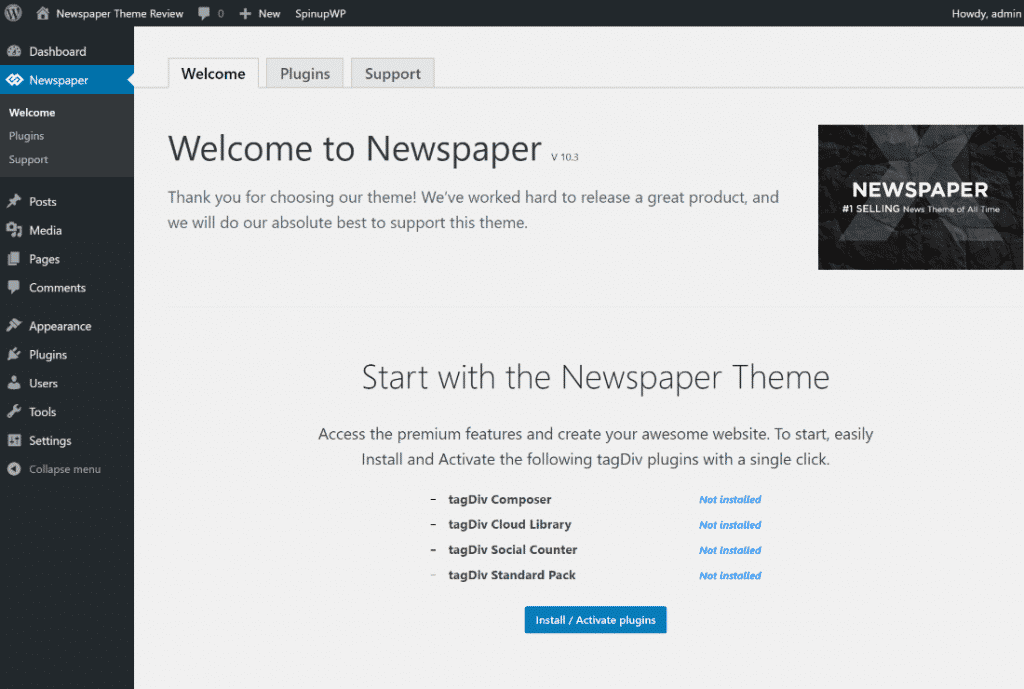This screenshot has height=689, width=1024.
Task: Click the plus icon next to New
Action: (x=245, y=14)
